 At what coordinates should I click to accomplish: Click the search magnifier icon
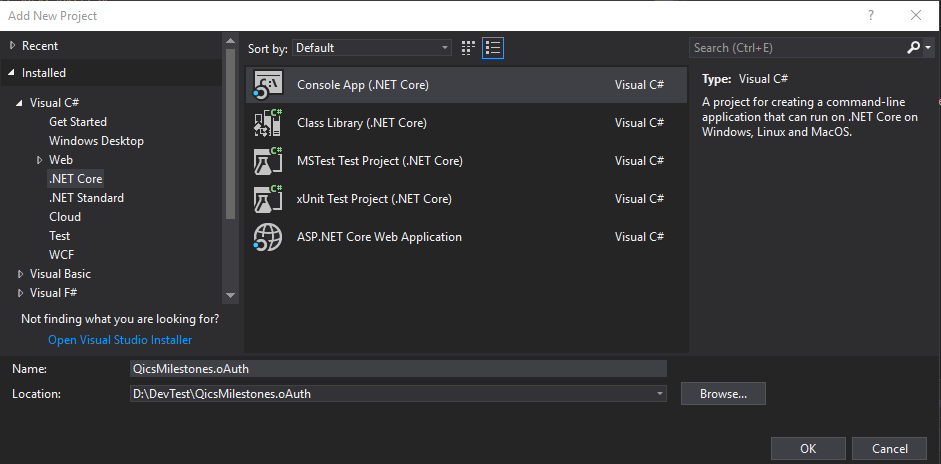[913, 47]
